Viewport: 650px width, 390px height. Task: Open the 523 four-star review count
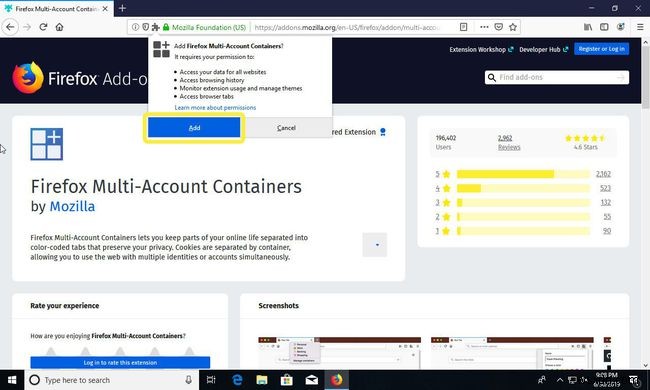[605, 188]
